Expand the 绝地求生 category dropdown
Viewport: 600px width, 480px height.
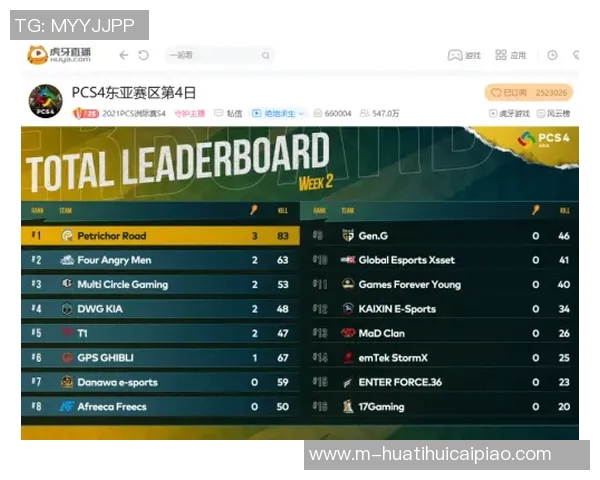pyautogui.click(x=277, y=113)
